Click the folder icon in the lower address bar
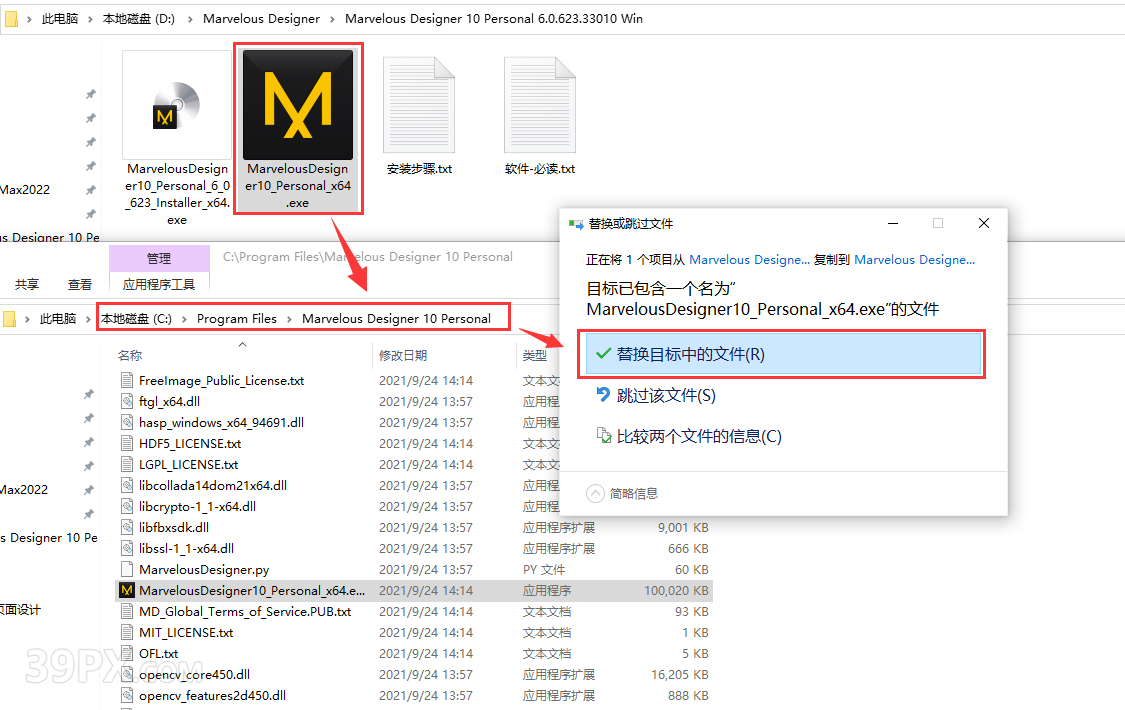Image resolution: width=1125 pixels, height=710 pixels. (x=9, y=318)
